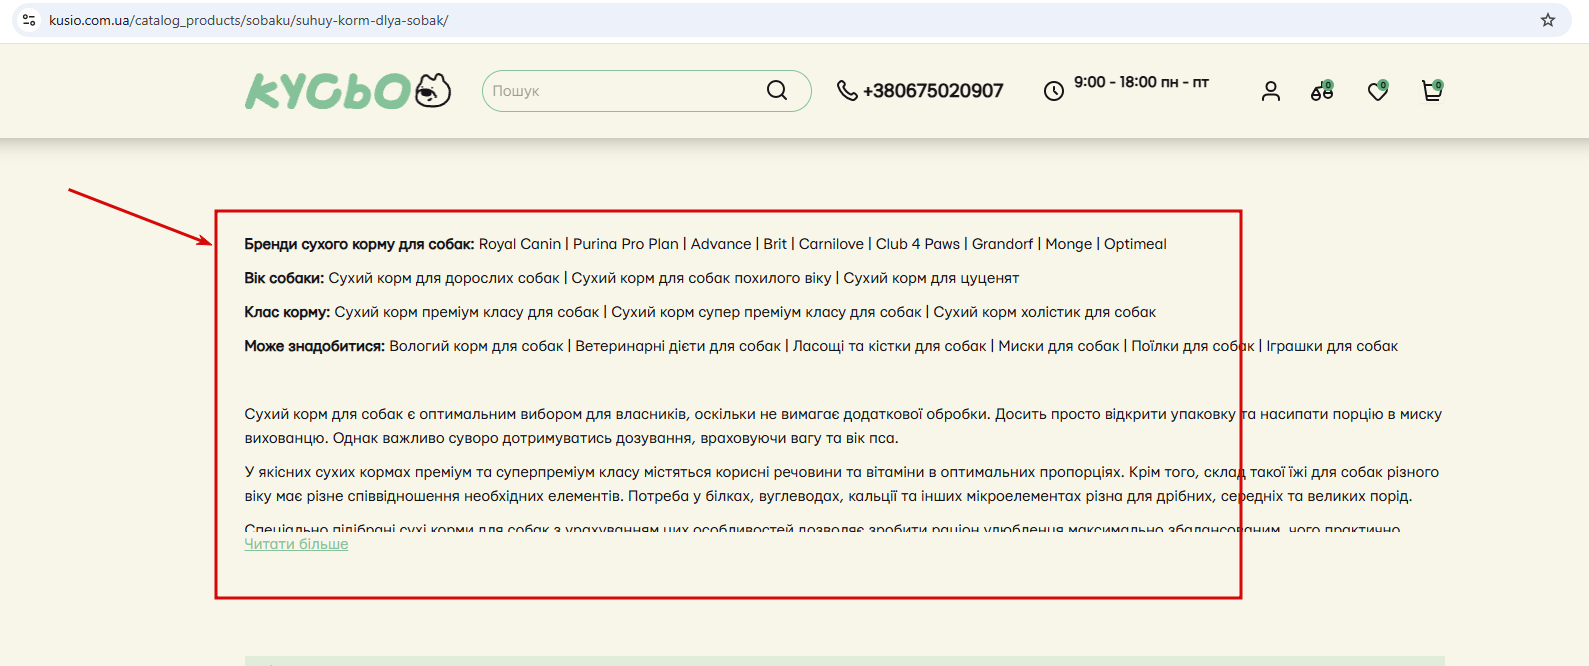1589x666 pixels.
Task: Open the Grandorf brand link
Action: [1003, 244]
